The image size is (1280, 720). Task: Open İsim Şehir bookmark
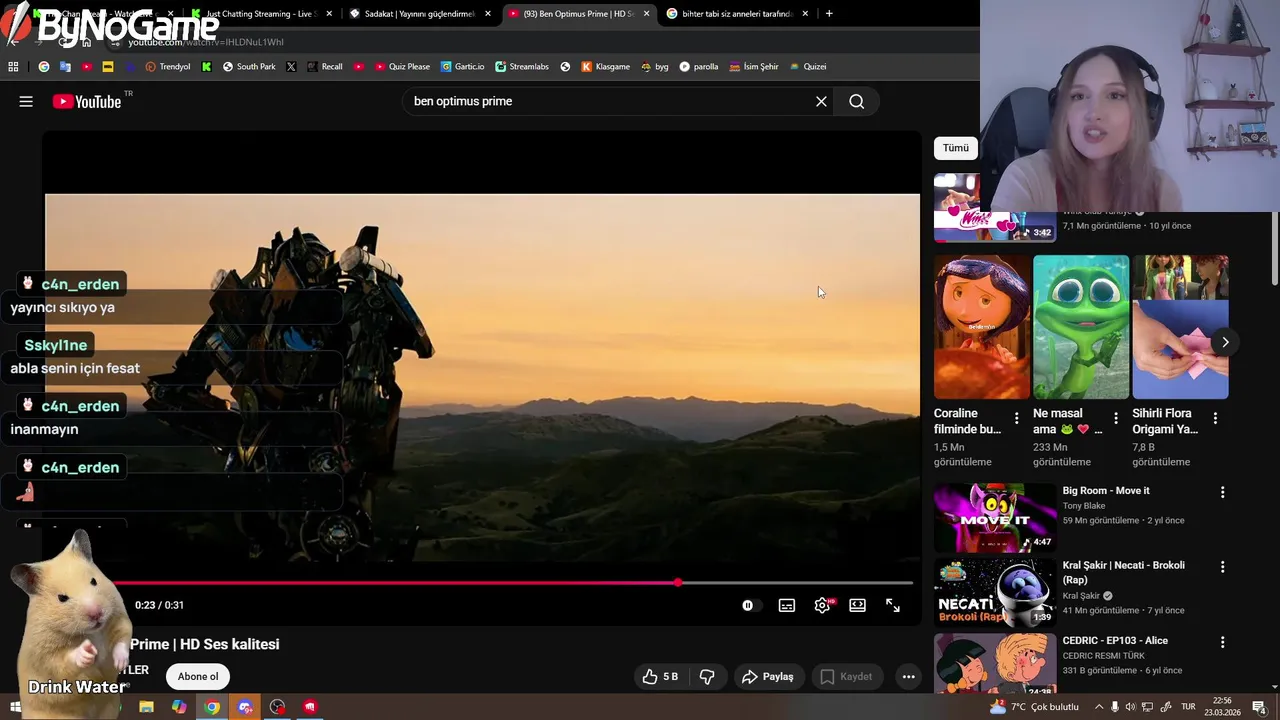[x=754, y=67]
